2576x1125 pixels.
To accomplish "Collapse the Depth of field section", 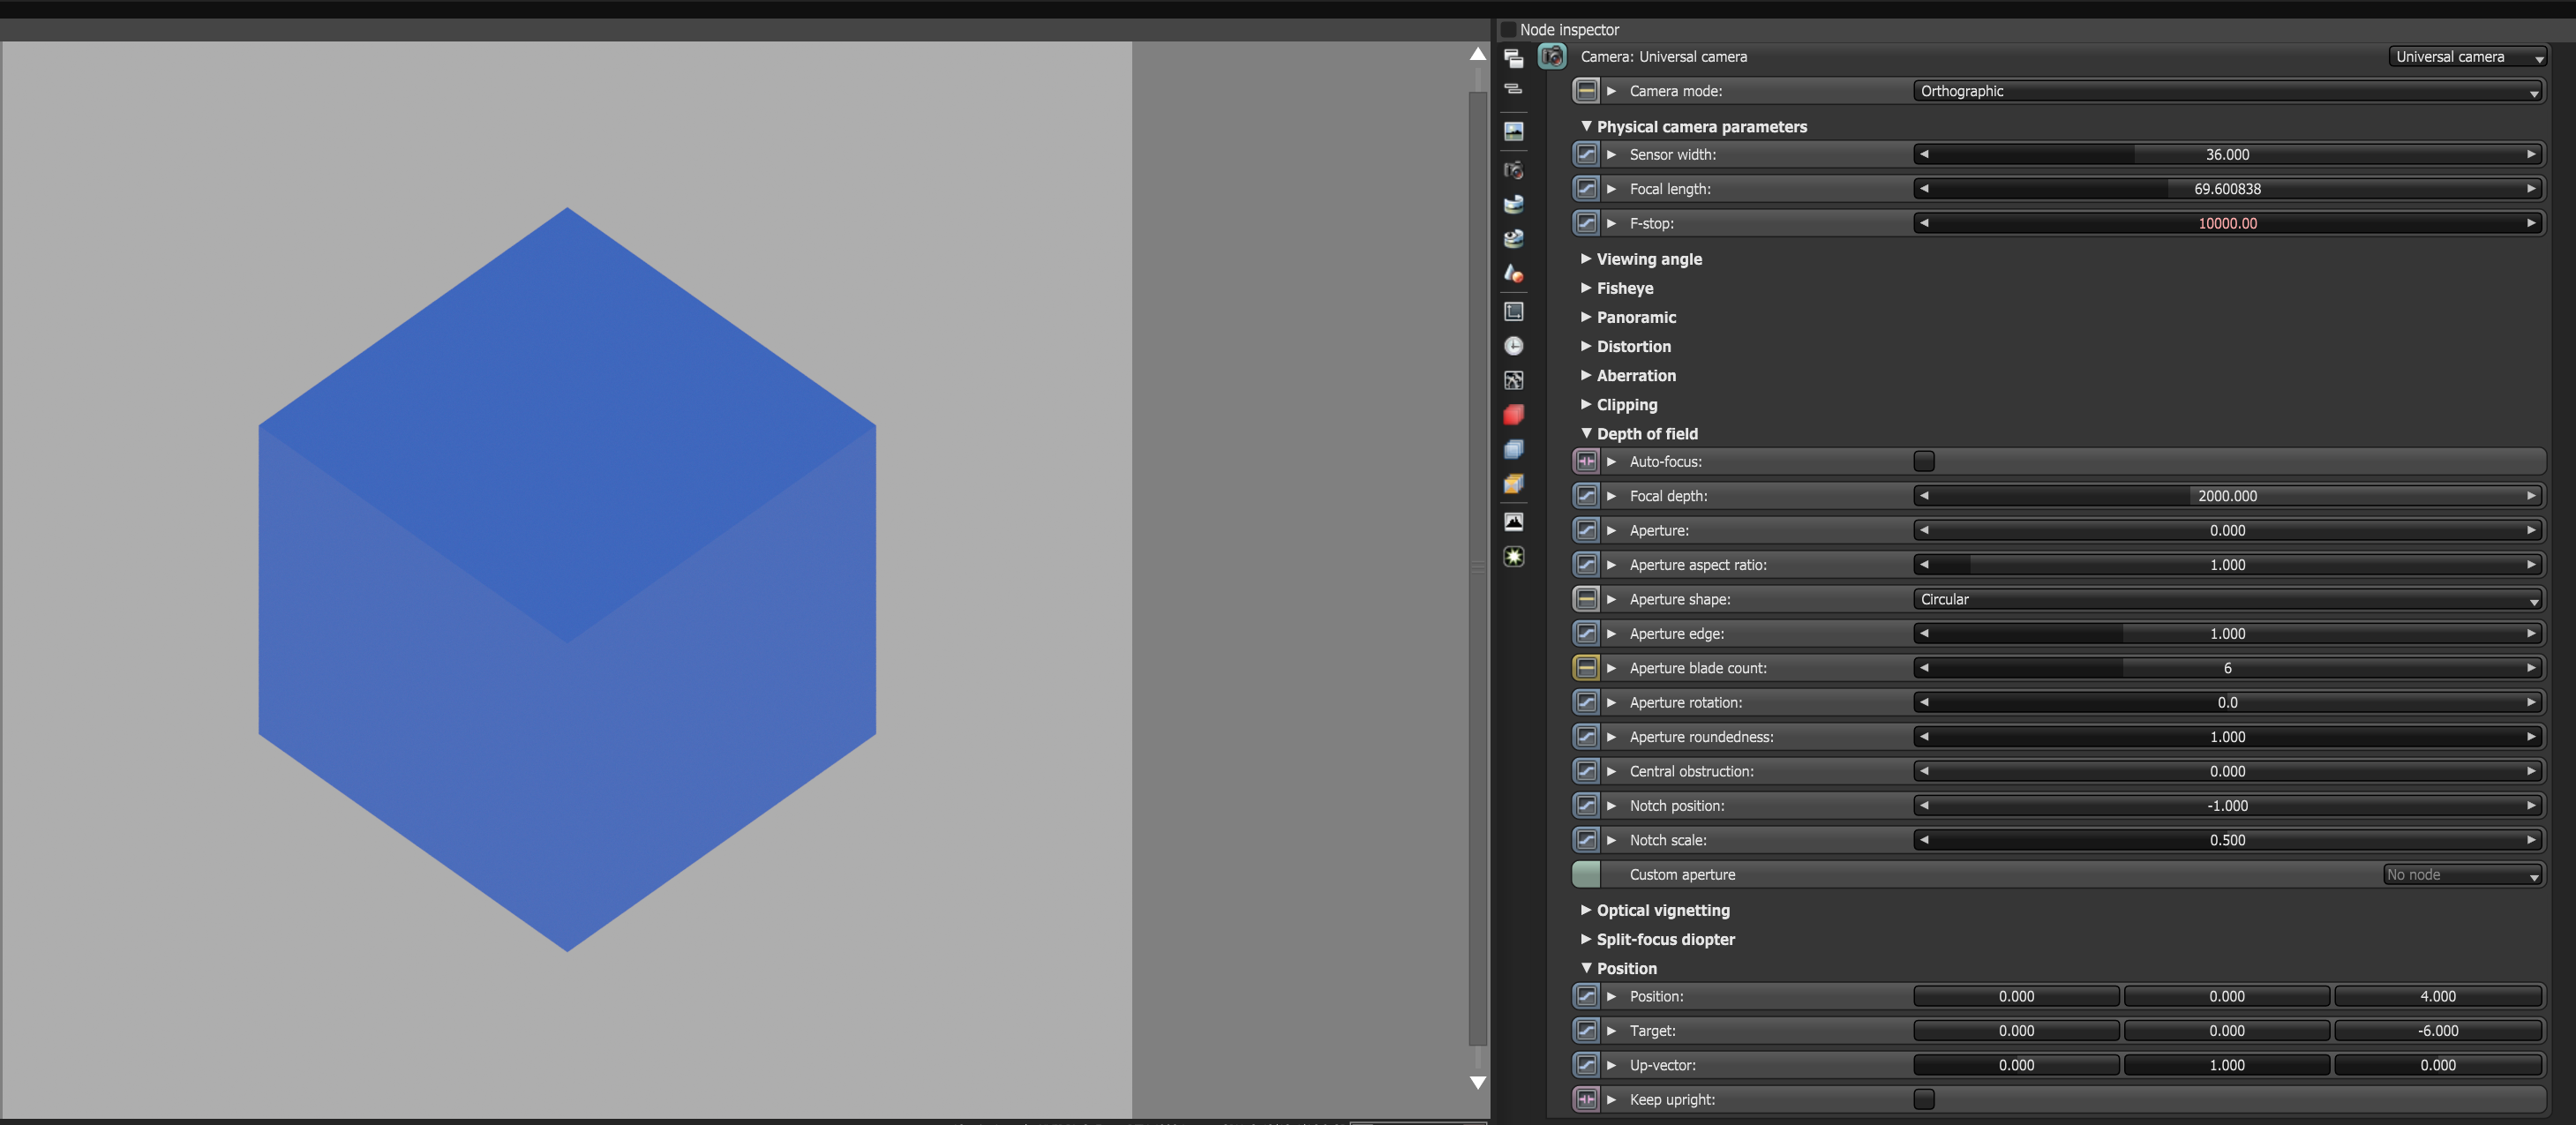I will (1646, 434).
